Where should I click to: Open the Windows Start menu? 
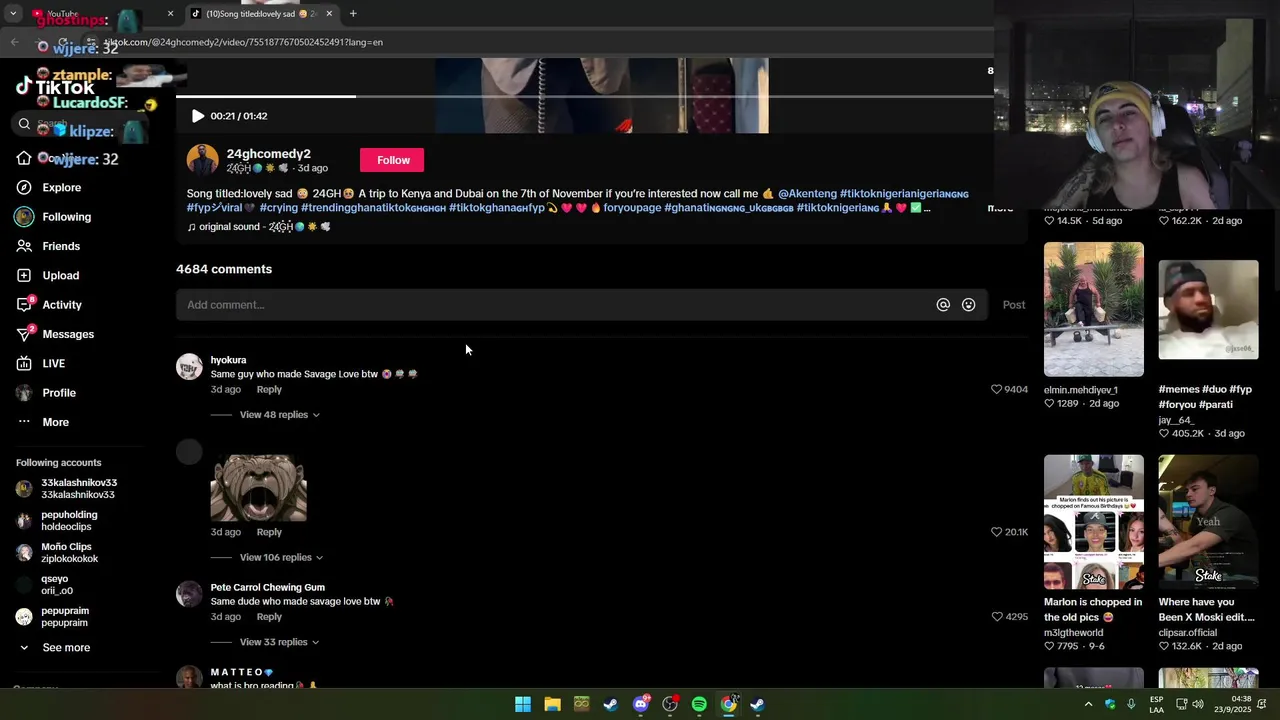pyautogui.click(x=523, y=704)
